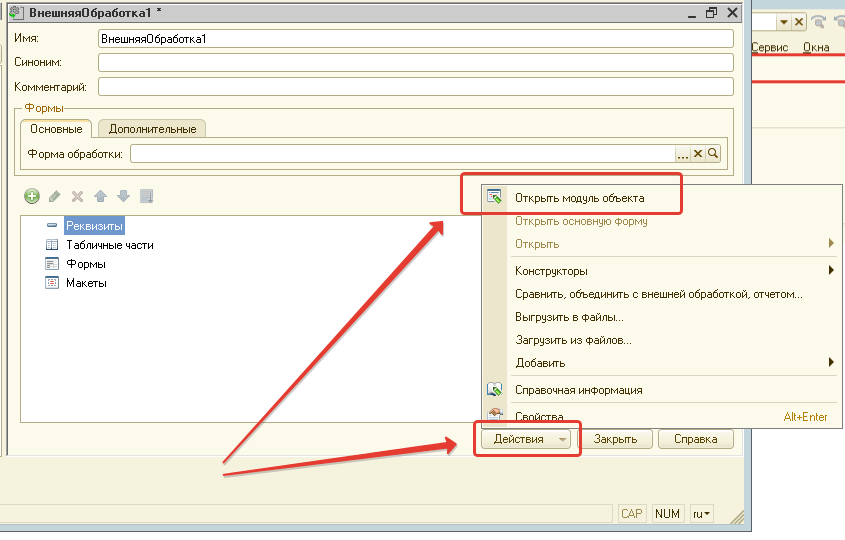Click the Delete X icon in the list toolbar
The height and width of the screenshot is (540, 845).
[x=77, y=196]
